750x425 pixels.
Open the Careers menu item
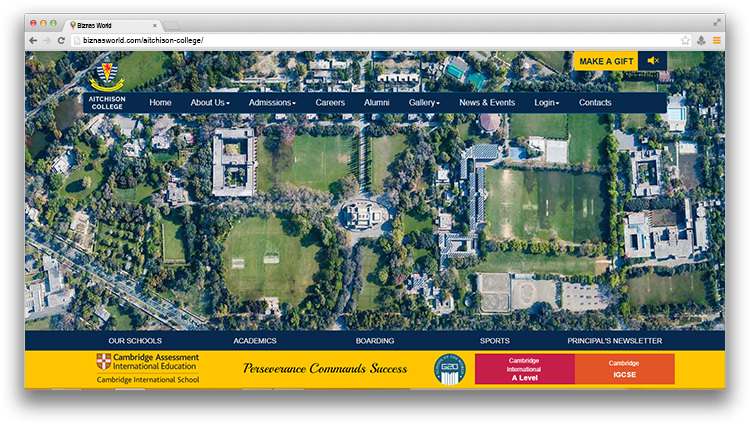coord(330,102)
